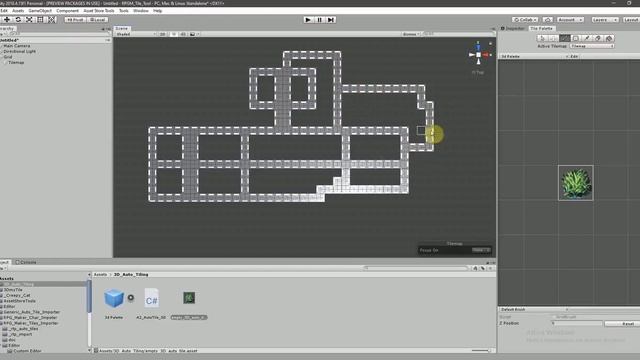Viewport: 640px width, 360px height.
Task: Switch to the Tile Palette tab
Action: point(541,29)
